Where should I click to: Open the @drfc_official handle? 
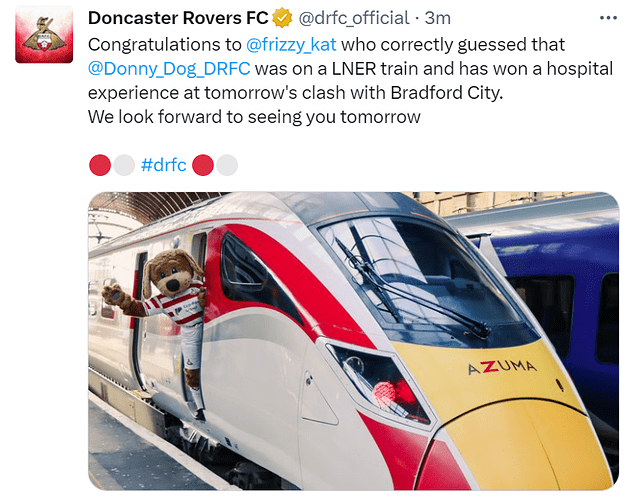[x=354, y=18]
